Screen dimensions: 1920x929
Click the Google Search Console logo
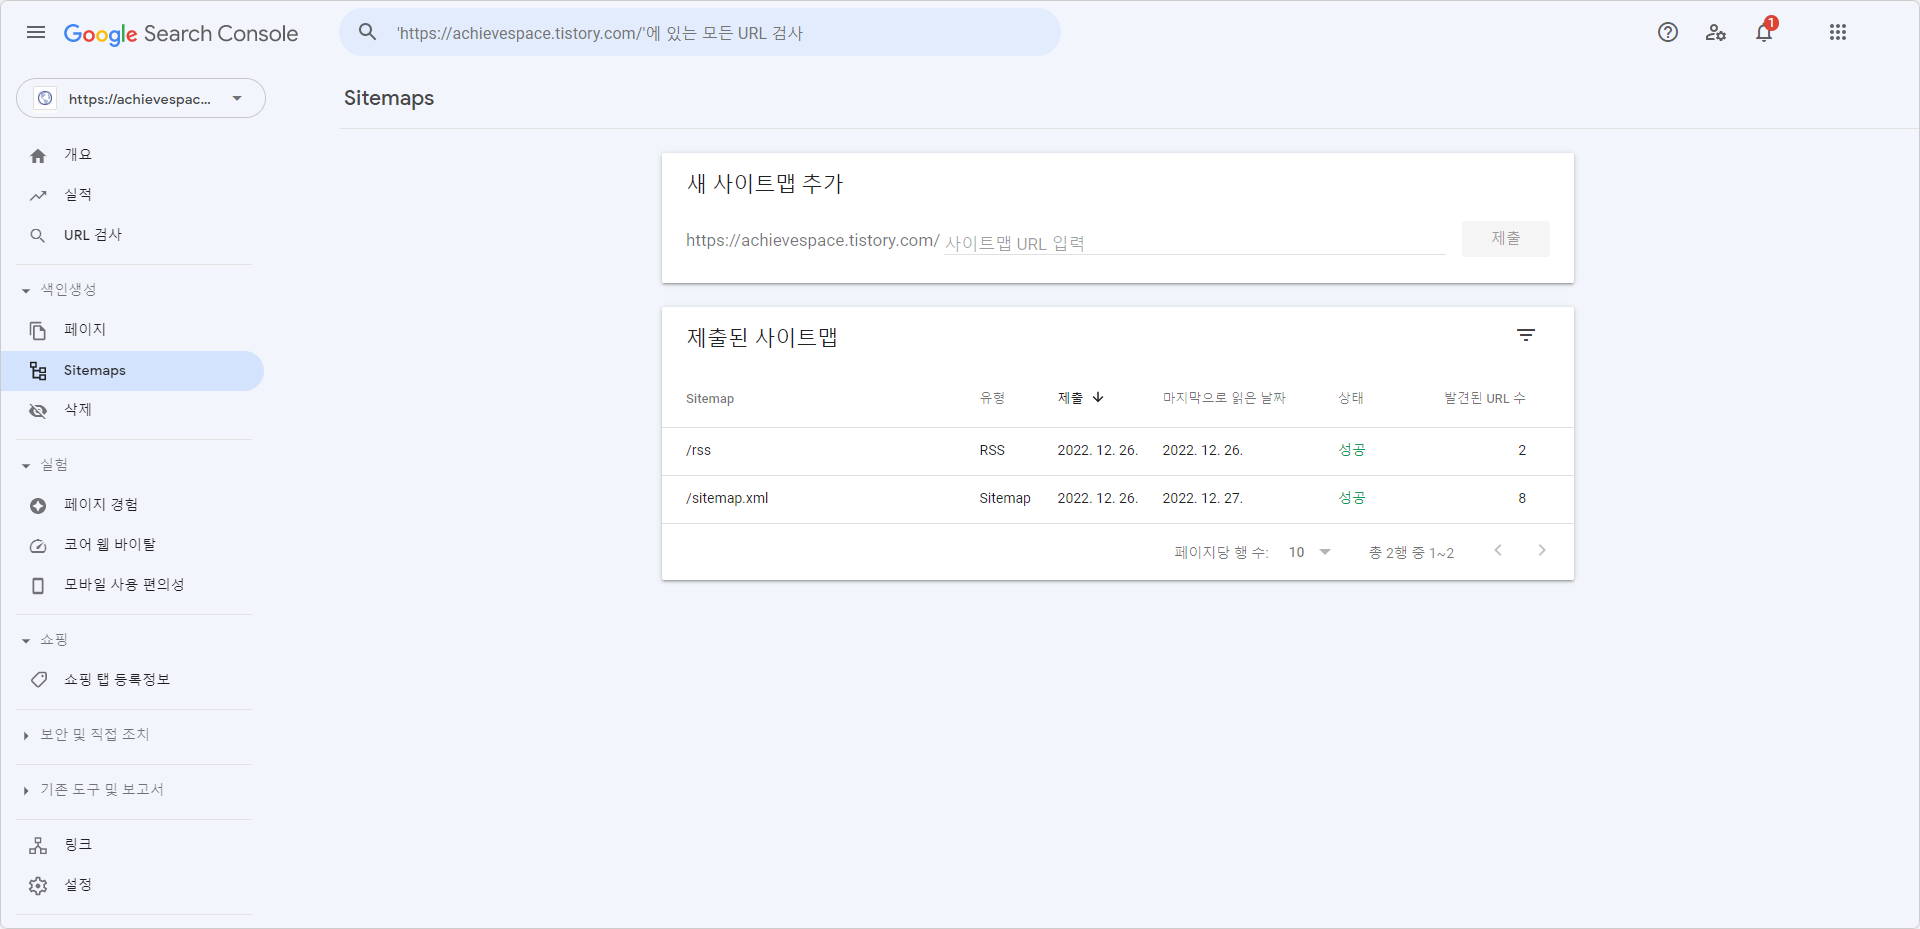tap(181, 34)
